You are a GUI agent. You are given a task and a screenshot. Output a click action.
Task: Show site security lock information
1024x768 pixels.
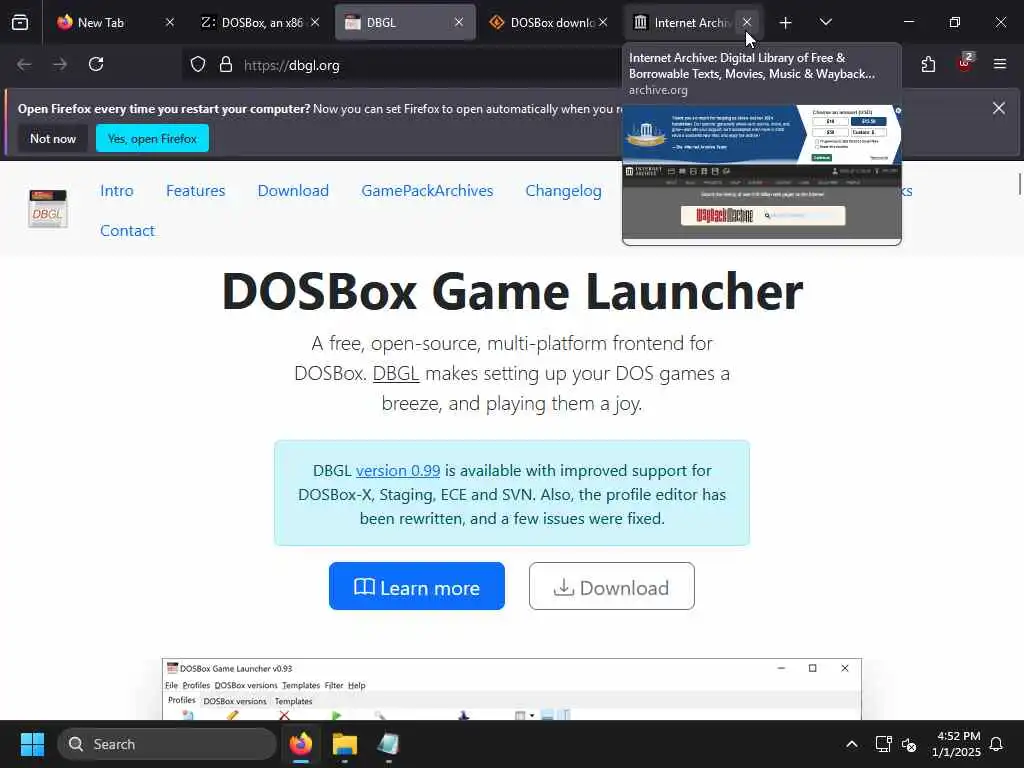tap(226, 65)
